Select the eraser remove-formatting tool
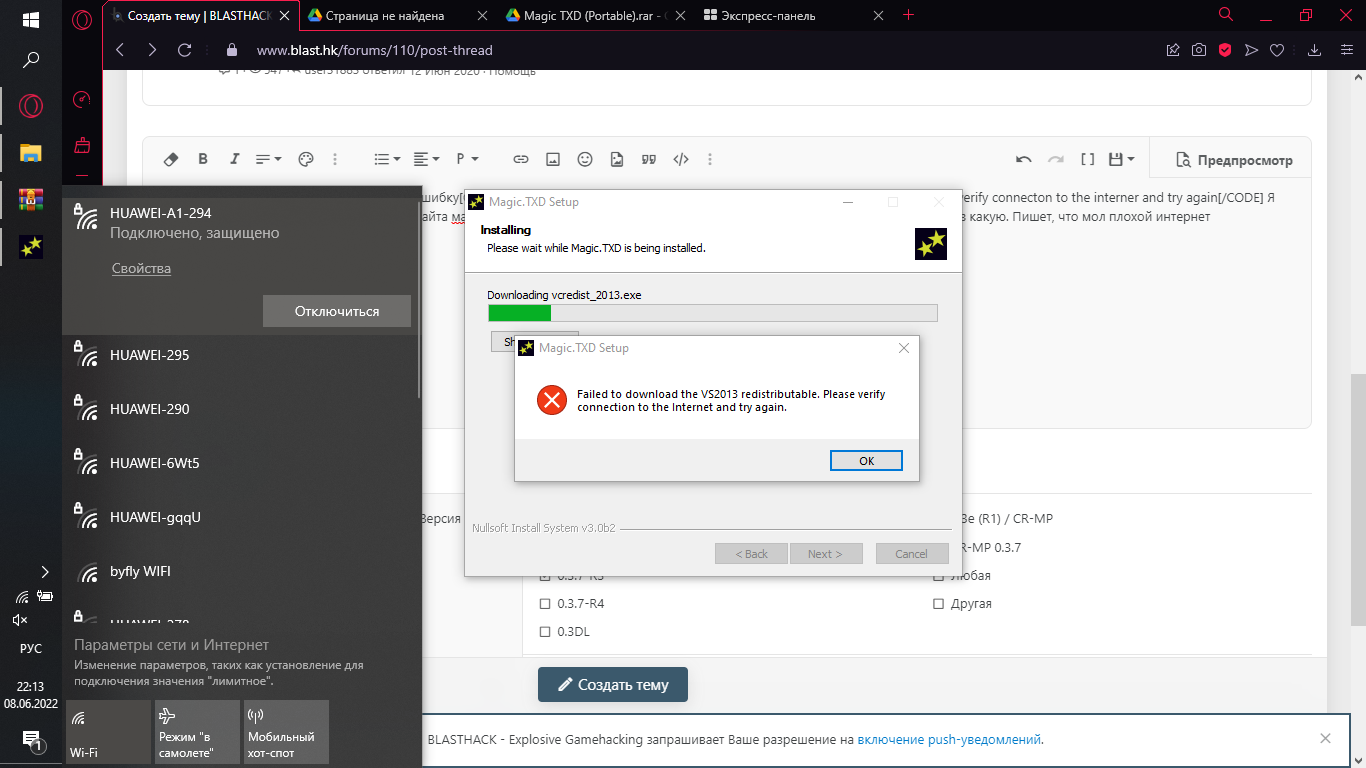Screen dimensions: 1366x768 tap(170, 159)
